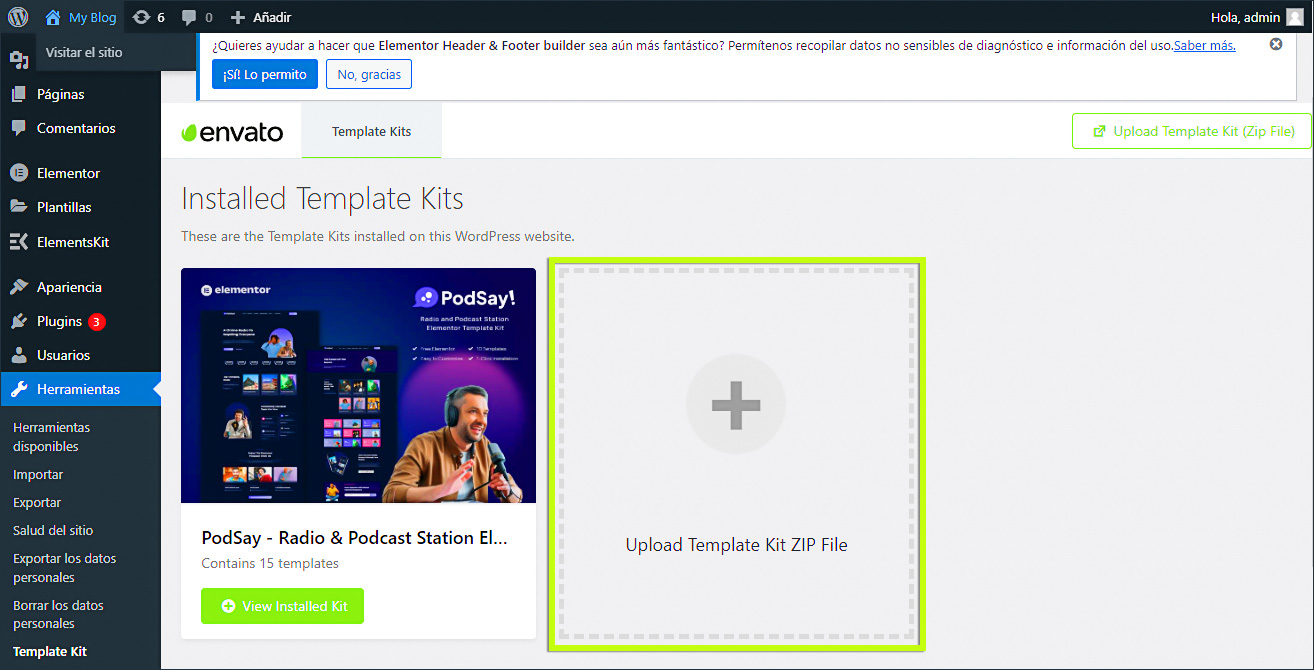The image size is (1314, 670).
Task: Open Plugins menu with 3 updates
Action: (x=60, y=321)
